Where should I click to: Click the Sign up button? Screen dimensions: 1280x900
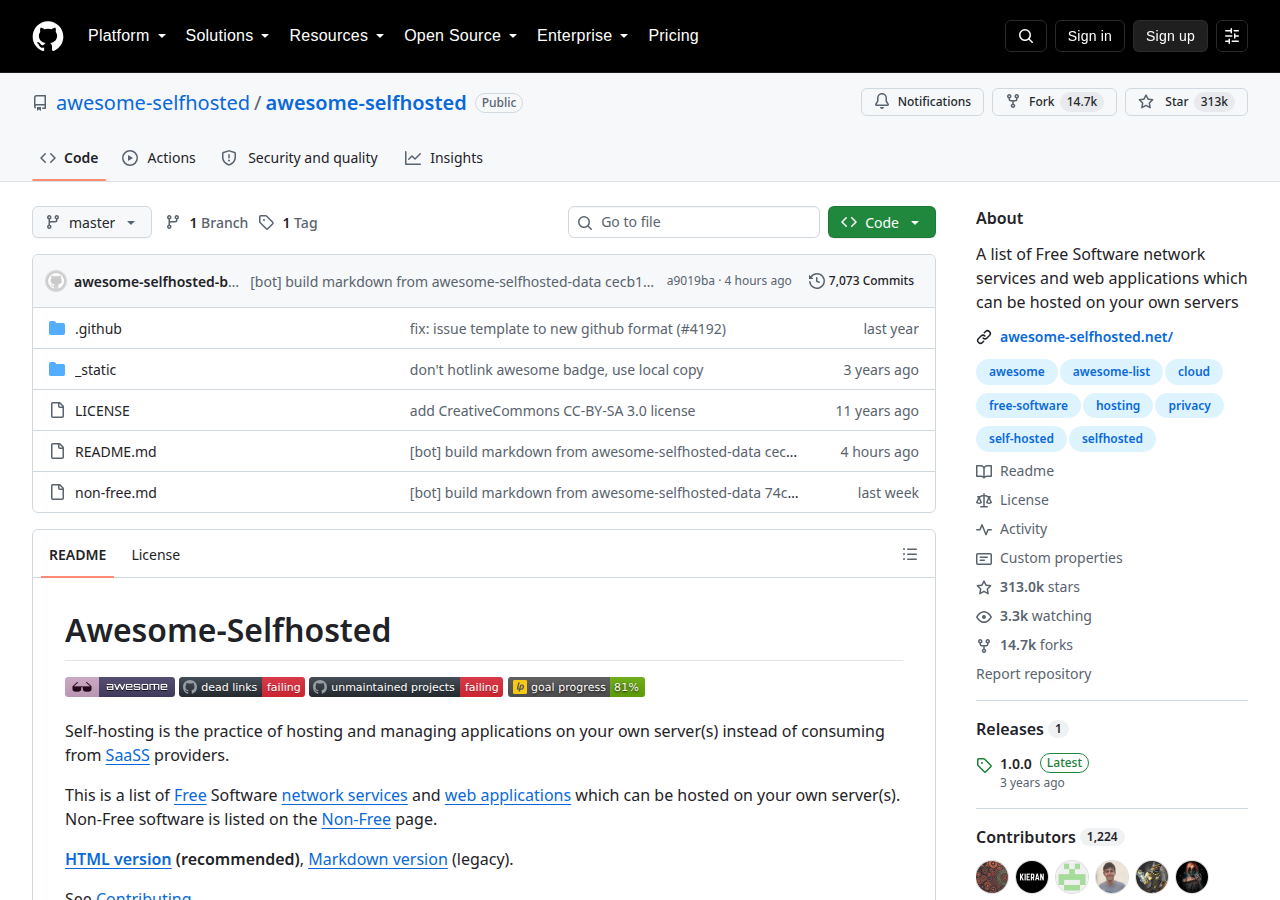click(x=1170, y=36)
